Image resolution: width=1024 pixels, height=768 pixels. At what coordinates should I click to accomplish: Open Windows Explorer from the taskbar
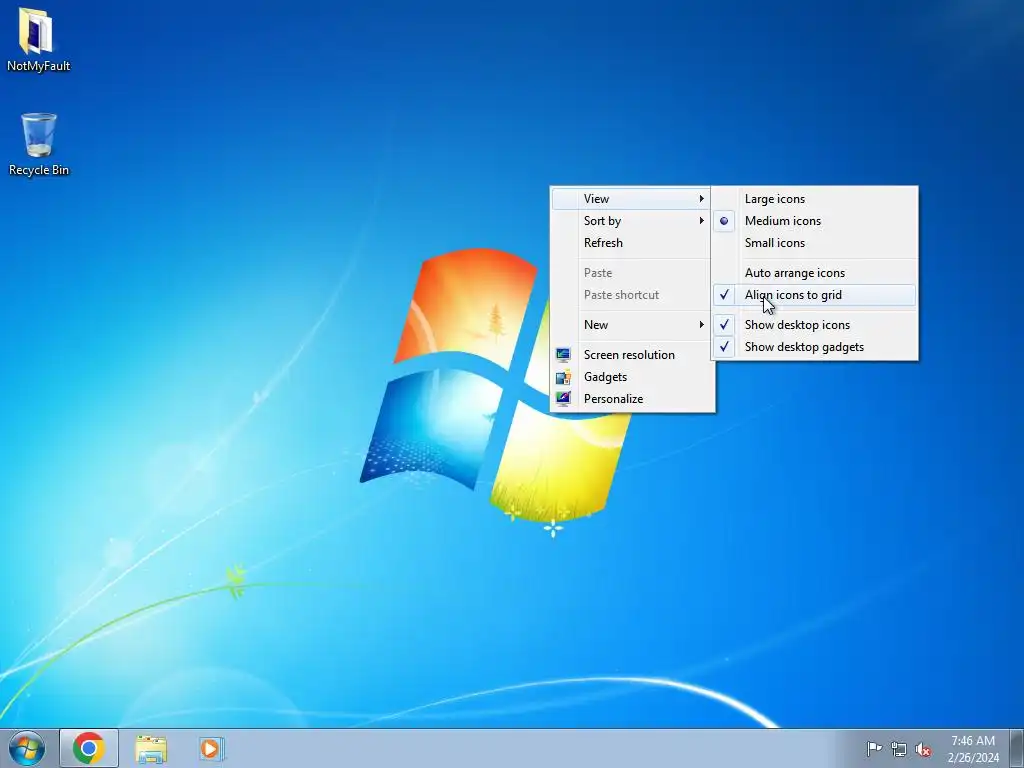pos(151,749)
